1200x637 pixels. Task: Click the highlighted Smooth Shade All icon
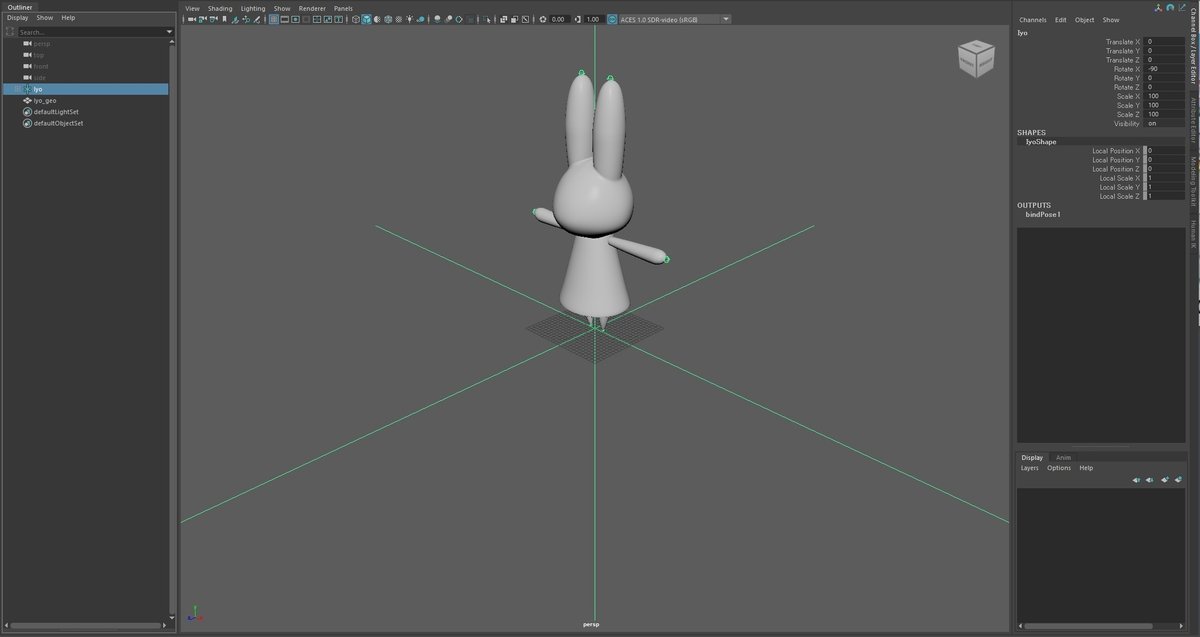click(x=366, y=19)
